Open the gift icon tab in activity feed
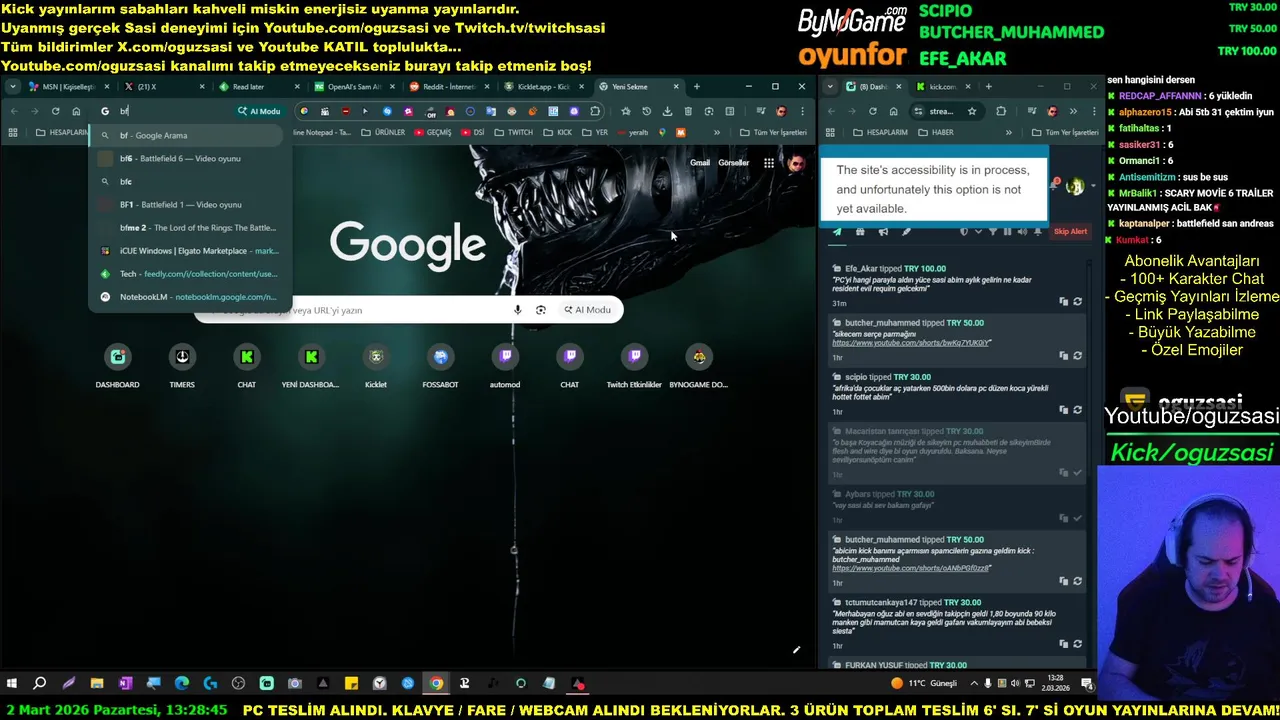This screenshot has width=1280, height=720. [x=860, y=232]
